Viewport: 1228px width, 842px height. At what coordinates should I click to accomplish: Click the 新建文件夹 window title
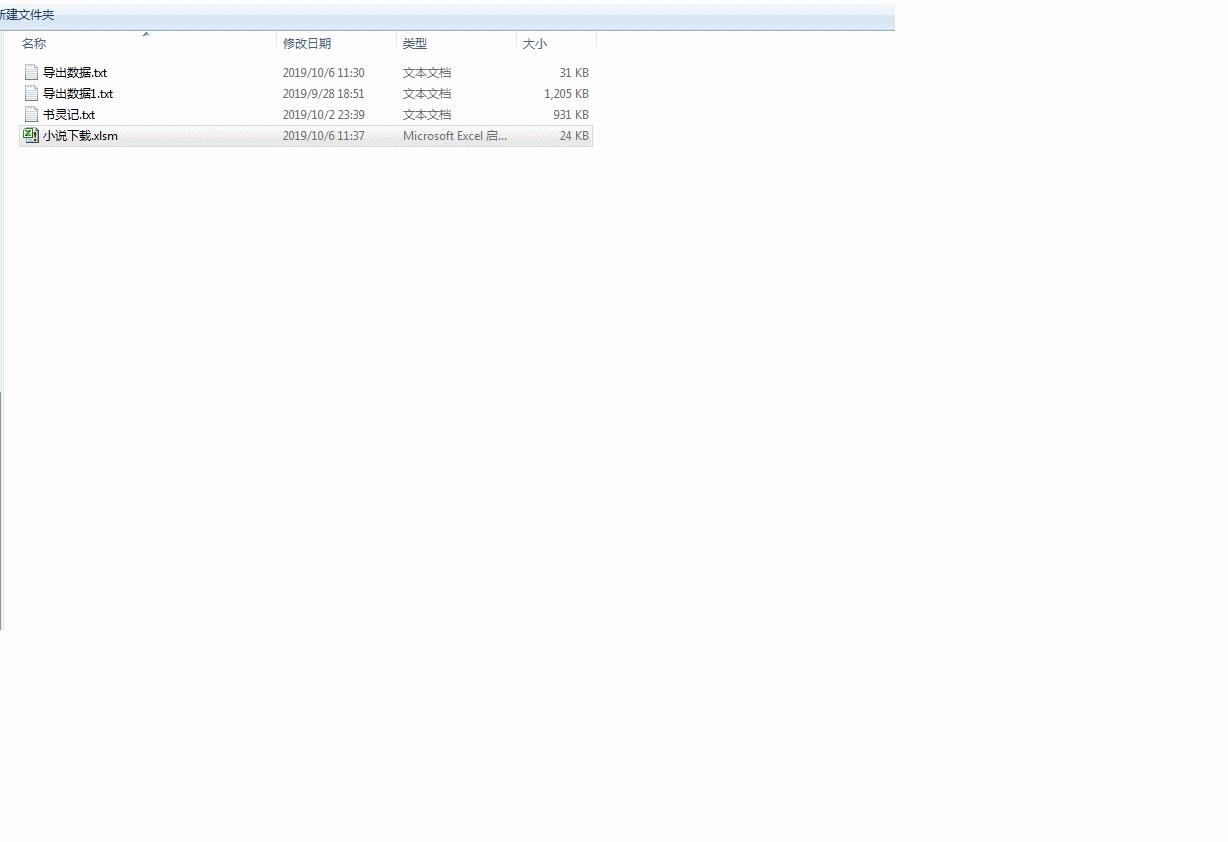point(27,15)
